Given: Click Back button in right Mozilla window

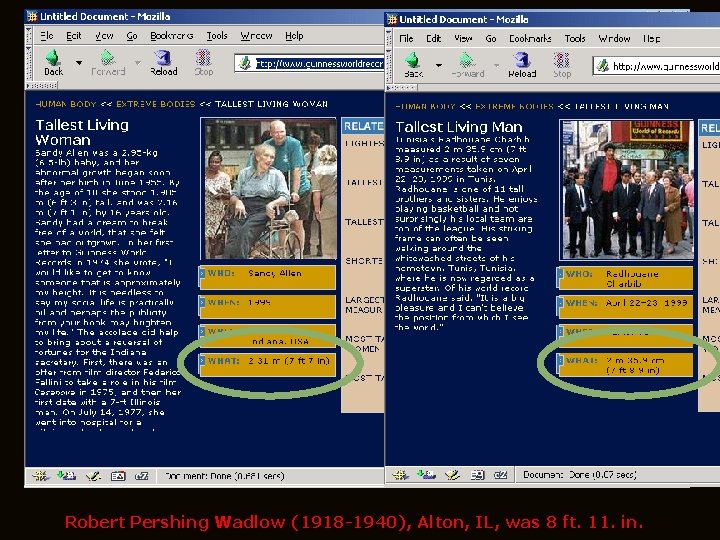Looking at the screenshot, I should pyautogui.click(x=413, y=65).
